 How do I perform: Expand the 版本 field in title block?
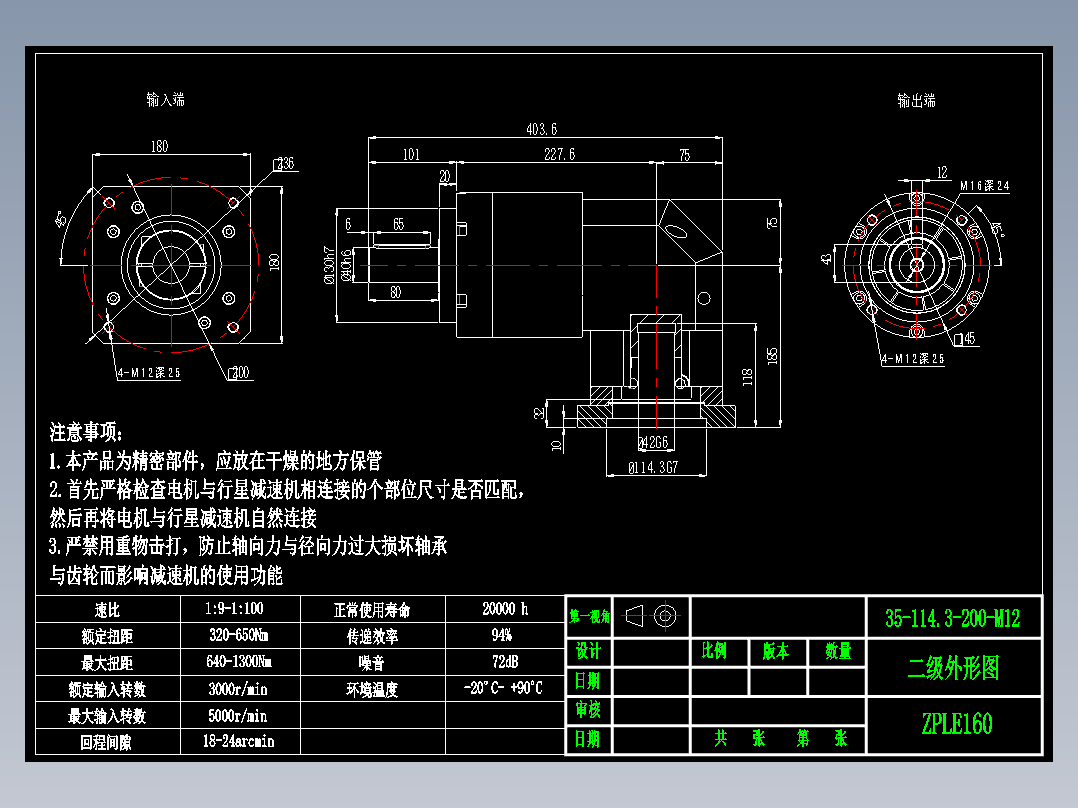point(775,650)
